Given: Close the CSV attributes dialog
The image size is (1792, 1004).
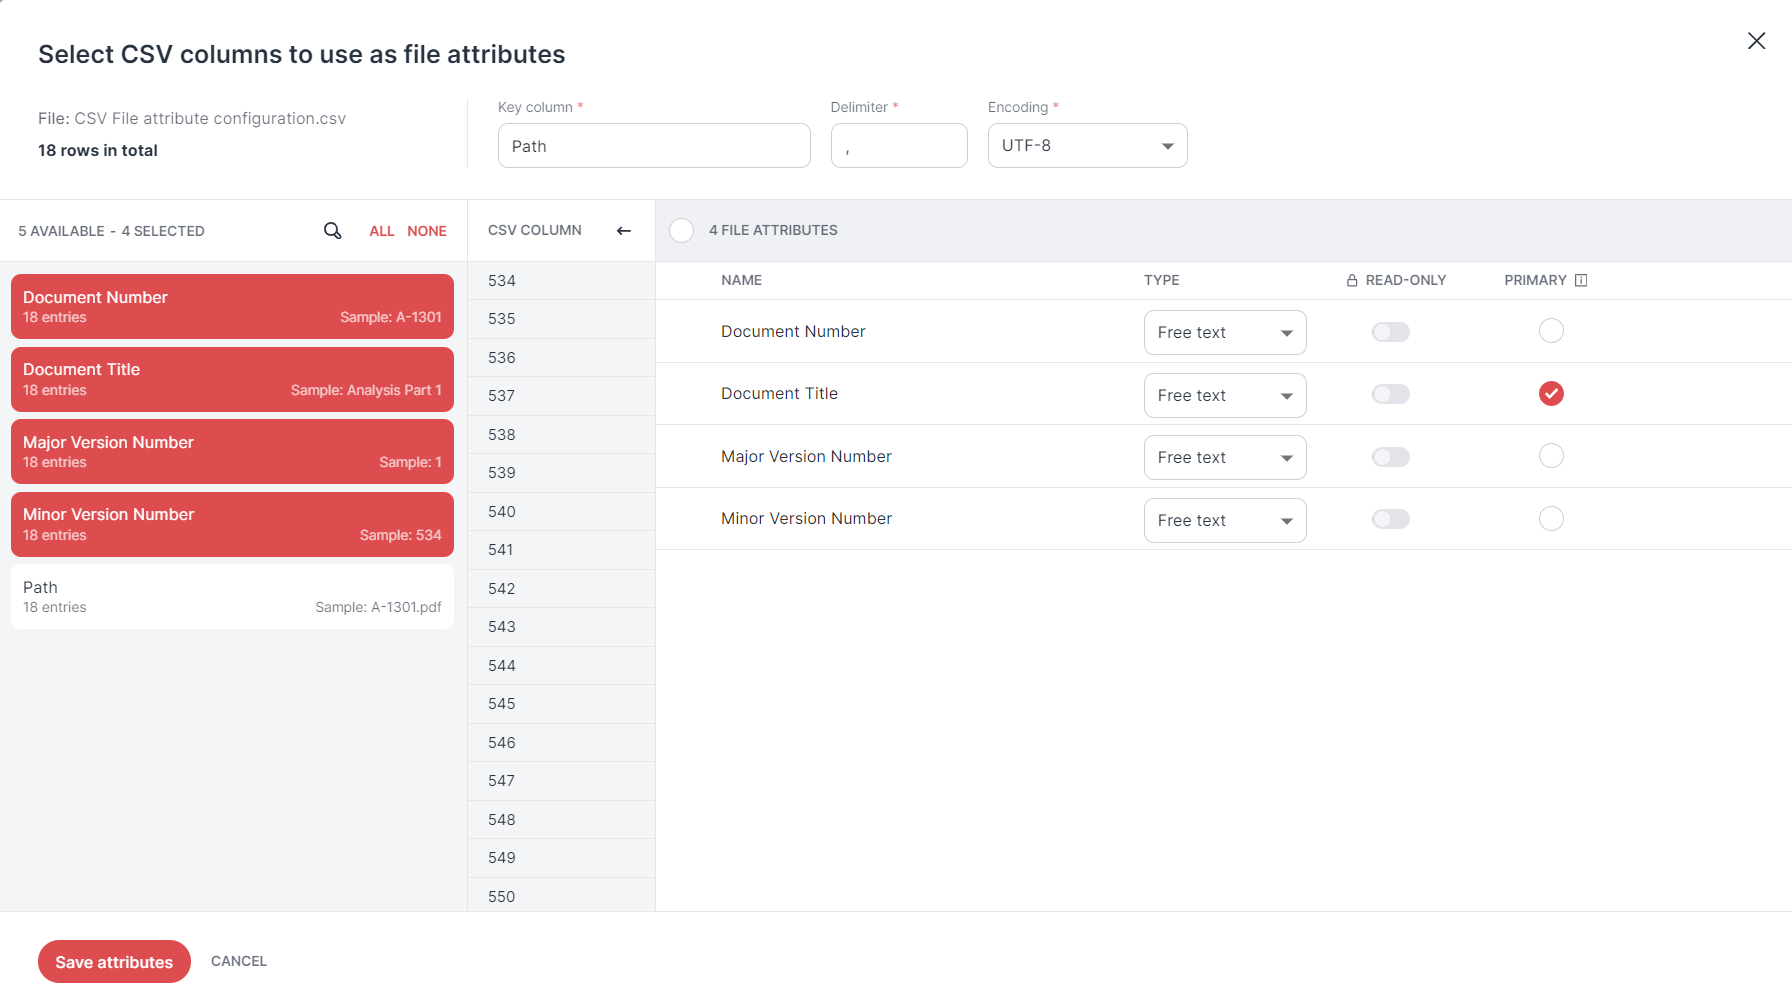Looking at the screenshot, I should coord(1756,41).
